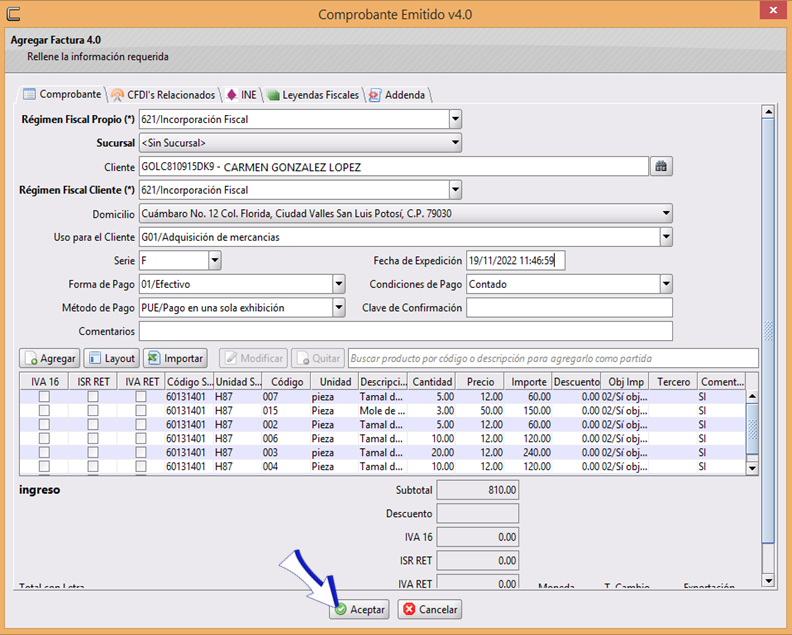Click the Precio column header

[480, 382]
